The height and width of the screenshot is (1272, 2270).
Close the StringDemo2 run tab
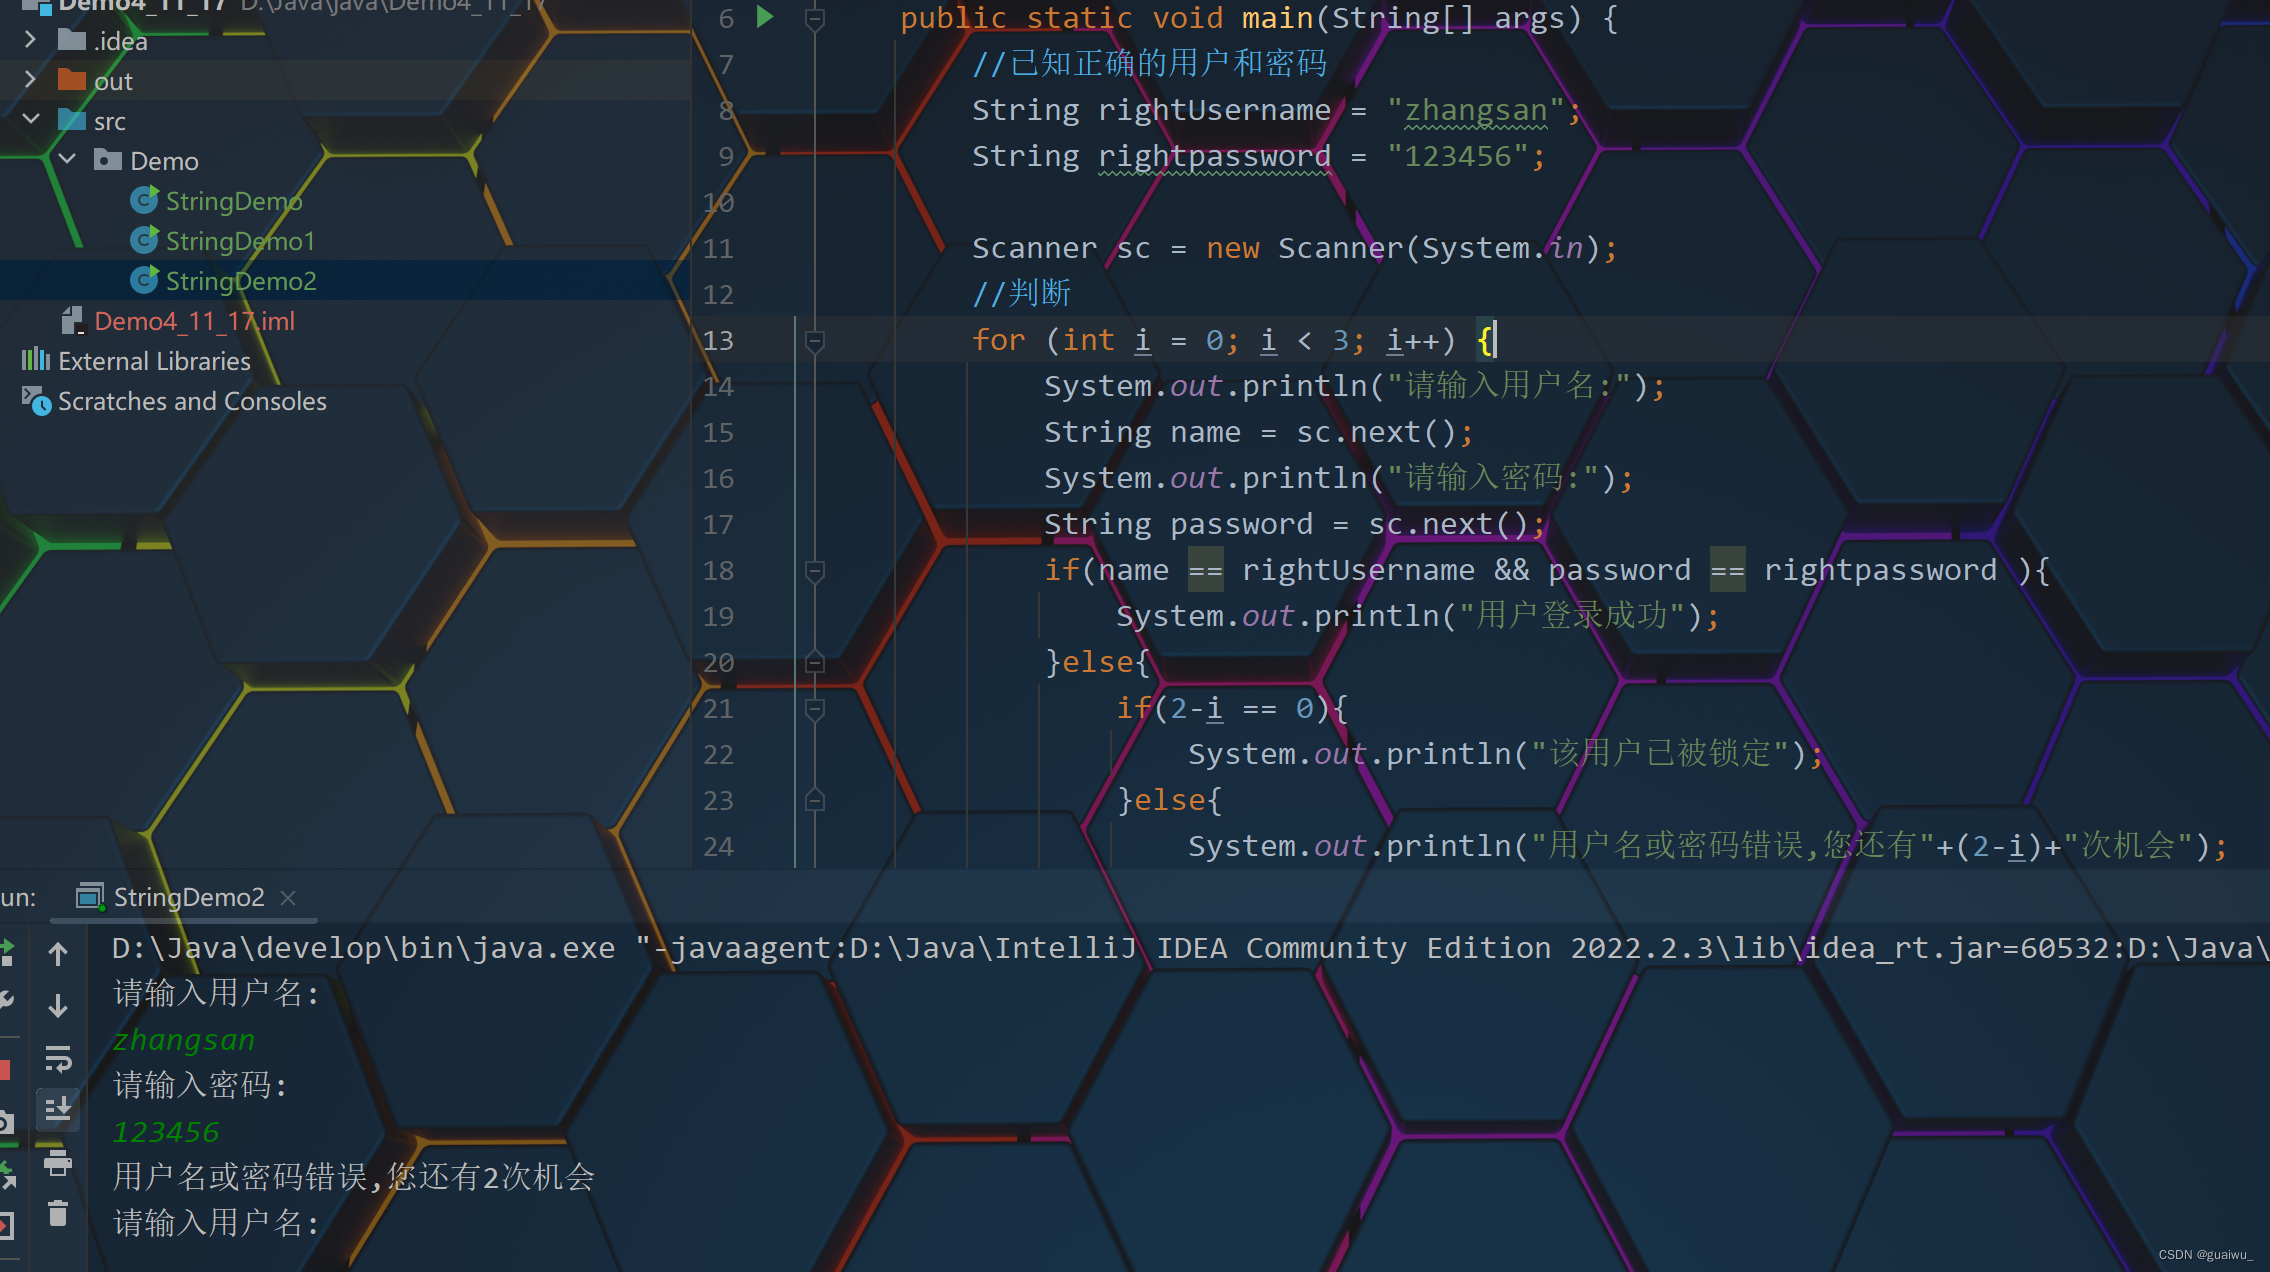pos(288,898)
